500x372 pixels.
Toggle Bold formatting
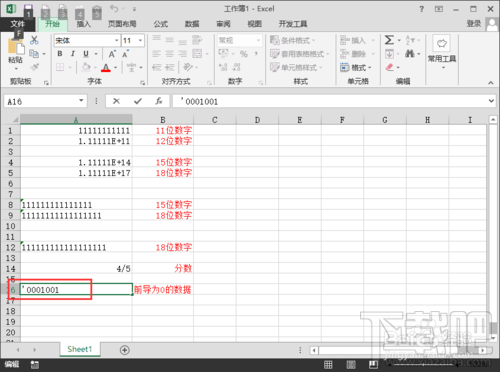coord(60,54)
